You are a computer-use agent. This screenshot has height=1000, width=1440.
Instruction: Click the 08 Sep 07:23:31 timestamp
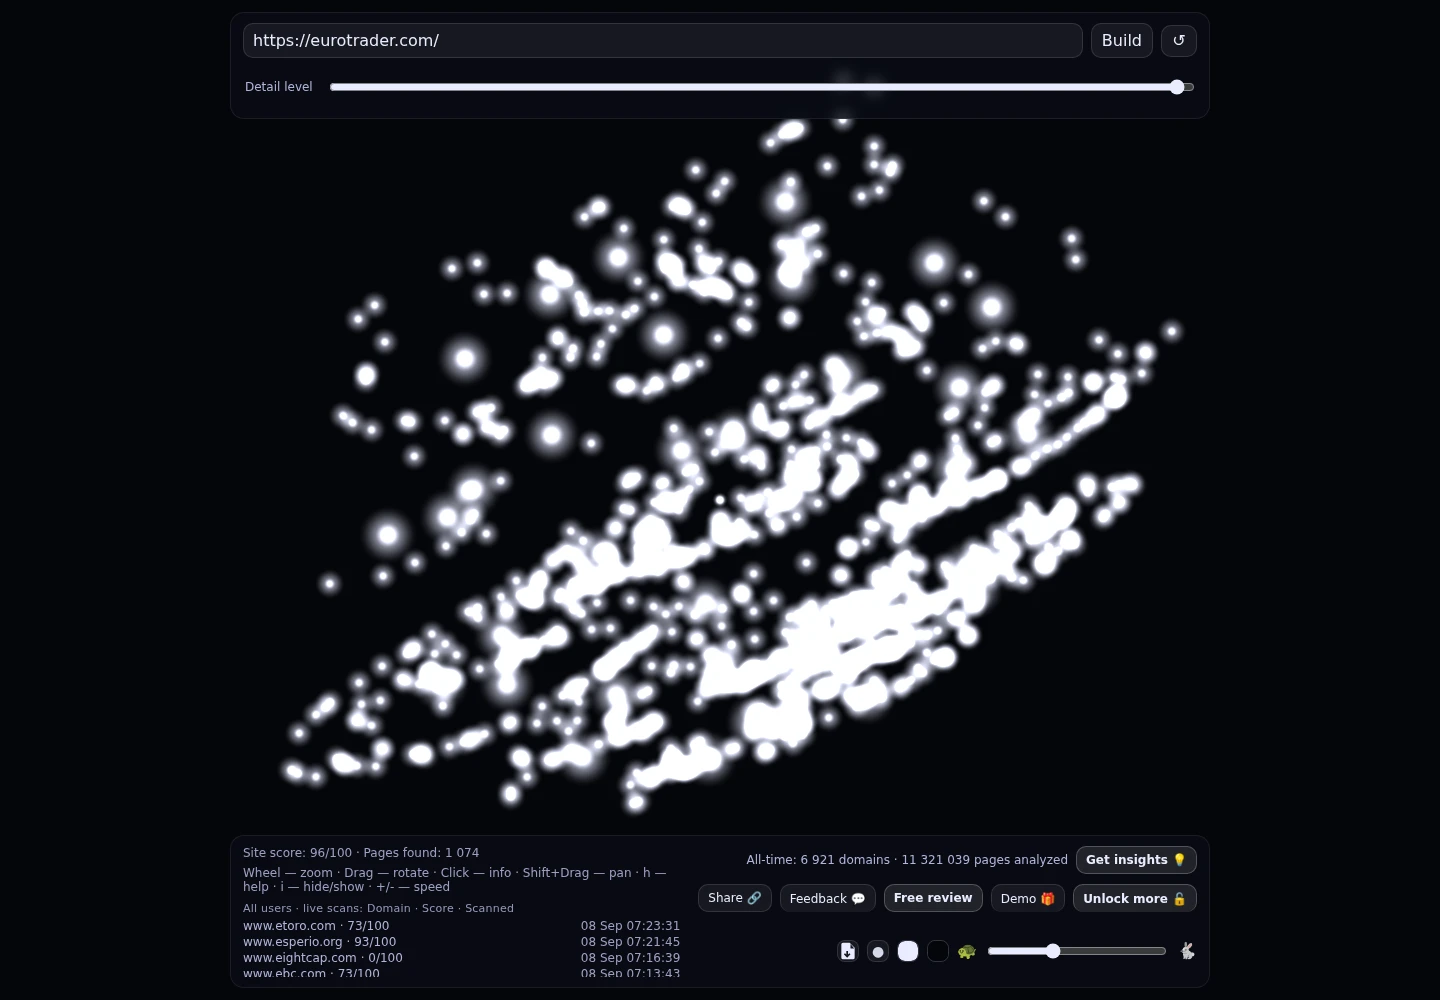(630, 926)
